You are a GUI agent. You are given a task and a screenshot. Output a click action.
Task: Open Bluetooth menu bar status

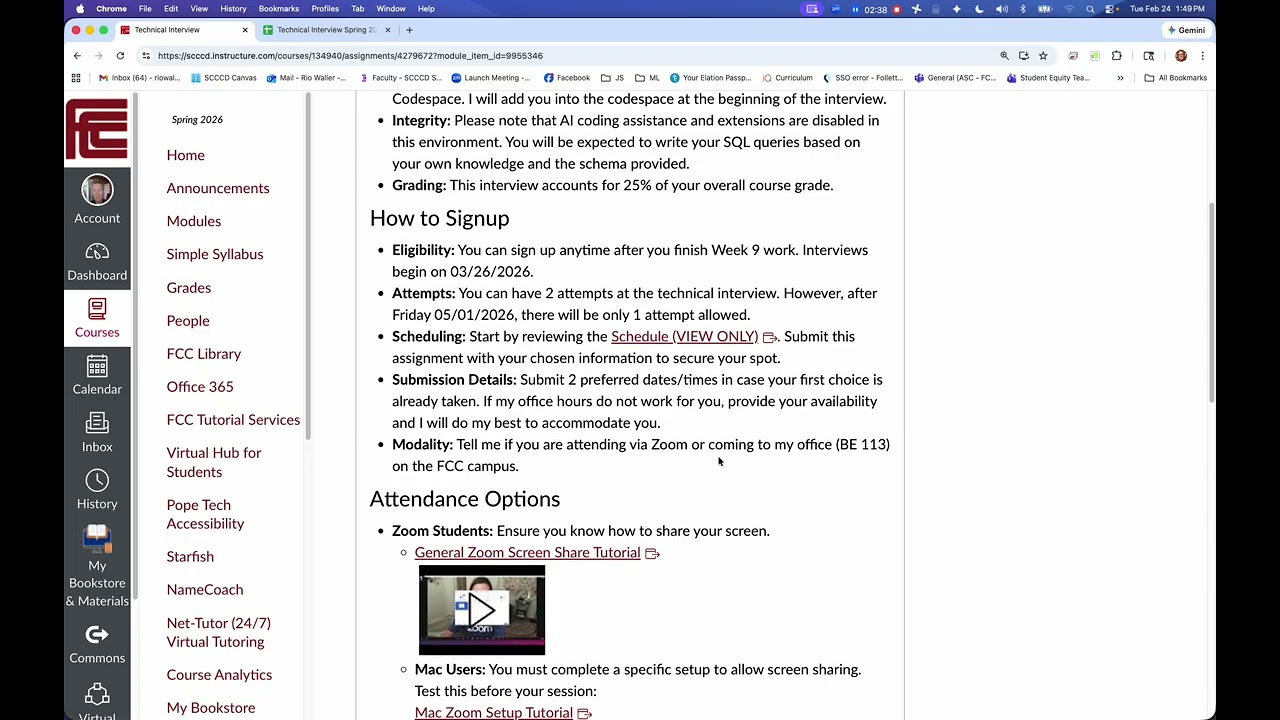pos(1022,9)
